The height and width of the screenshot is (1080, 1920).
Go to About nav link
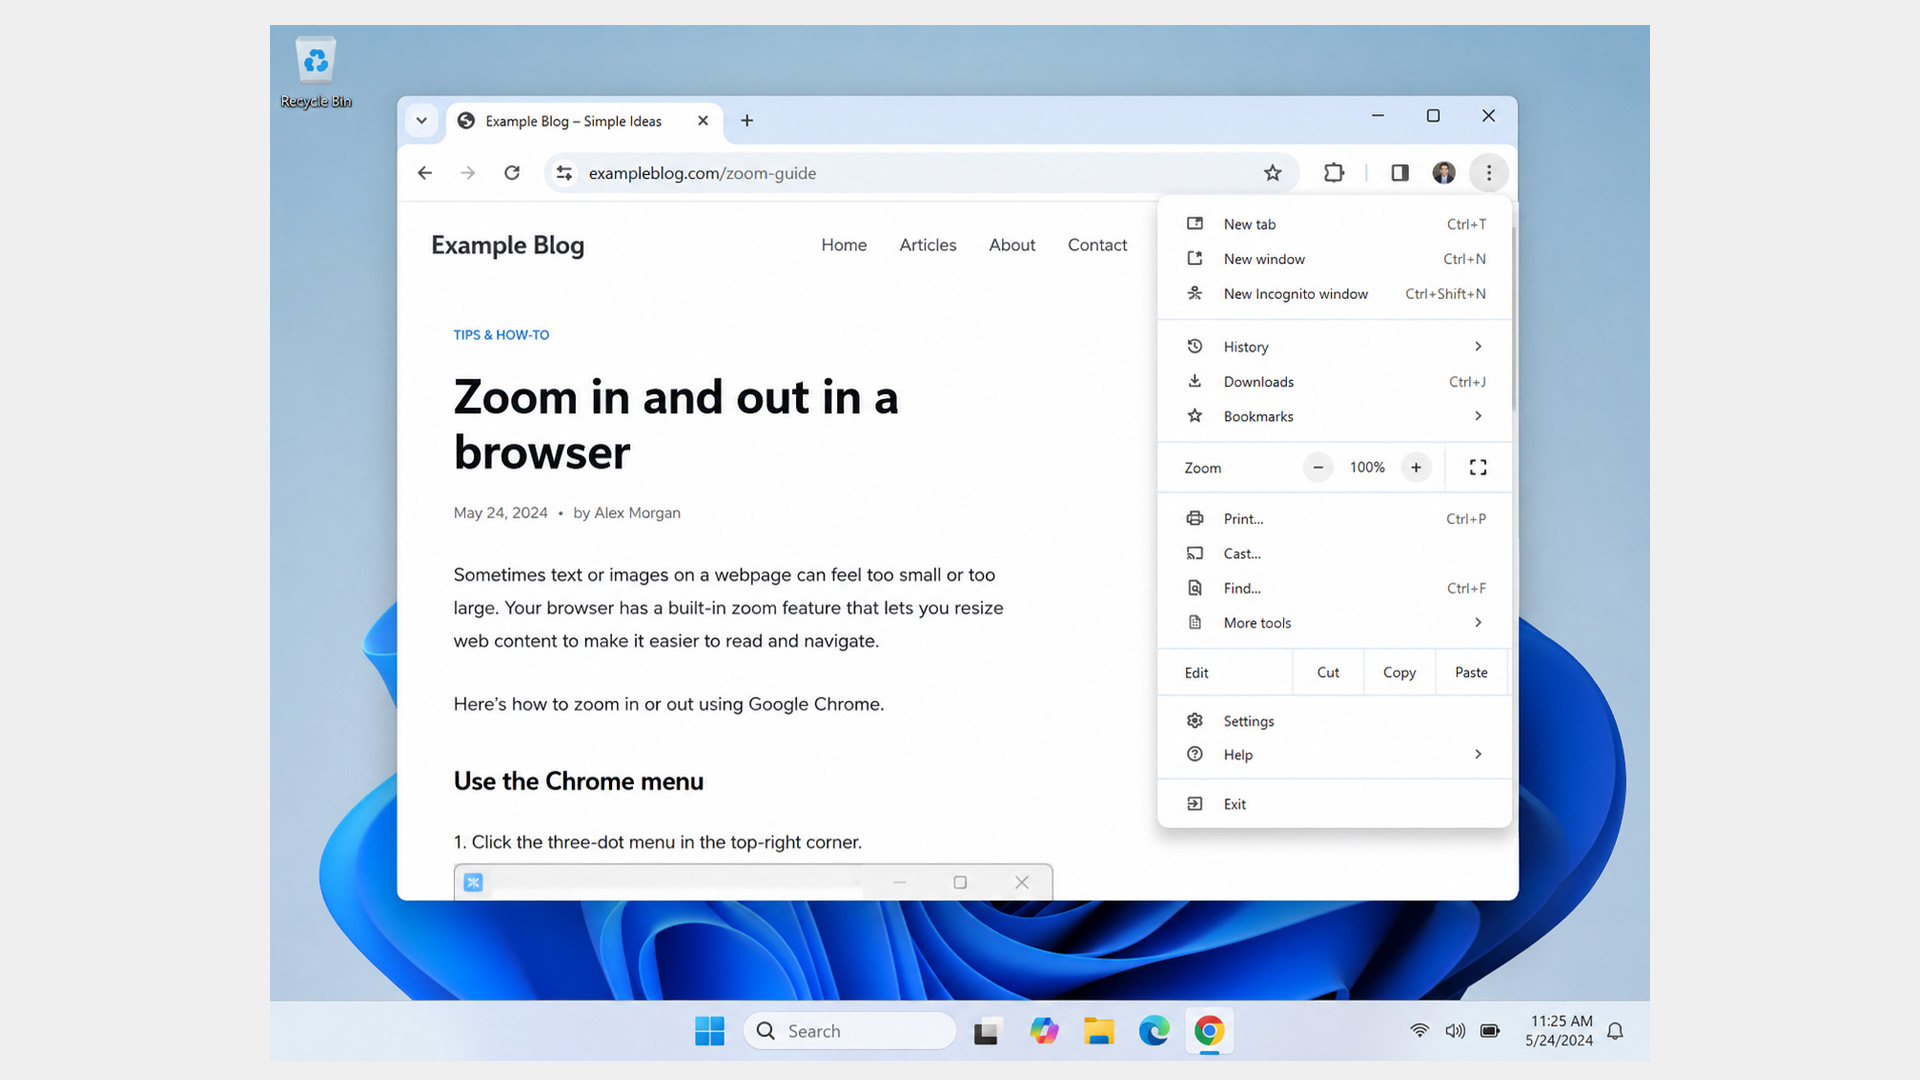[x=1012, y=245]
